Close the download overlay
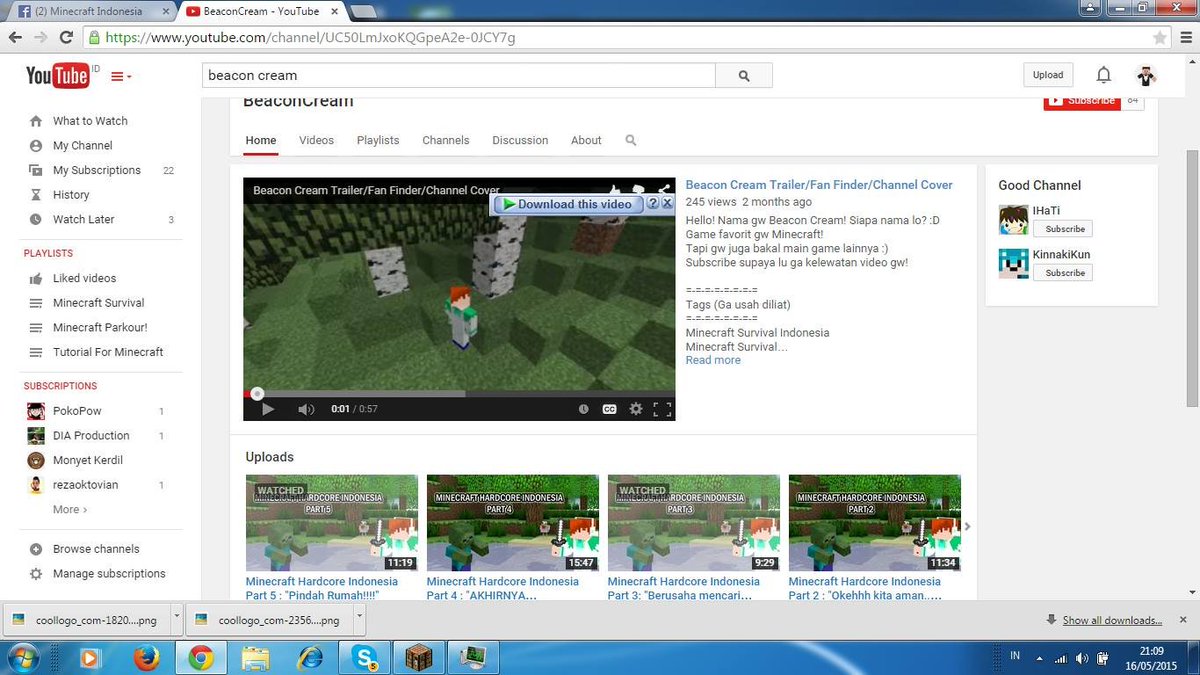 (667, 203)
